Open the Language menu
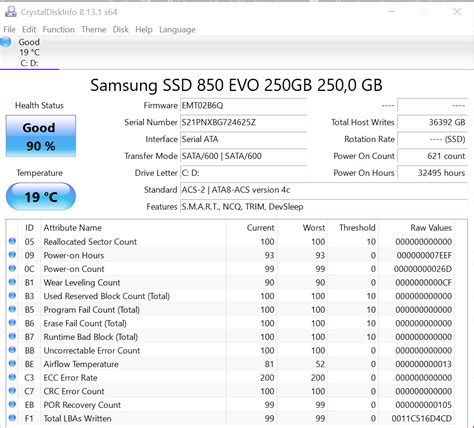 click(x=177, y=29)
